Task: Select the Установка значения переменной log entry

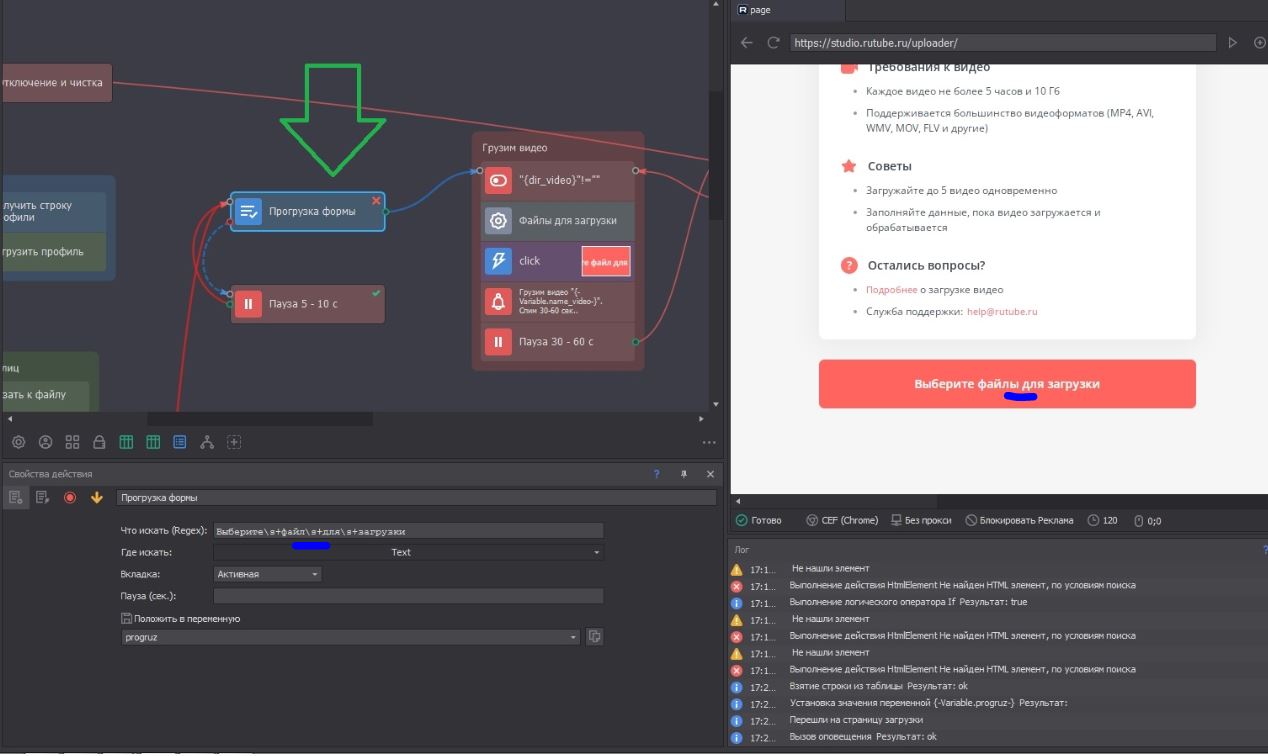Action: (998, 703)
